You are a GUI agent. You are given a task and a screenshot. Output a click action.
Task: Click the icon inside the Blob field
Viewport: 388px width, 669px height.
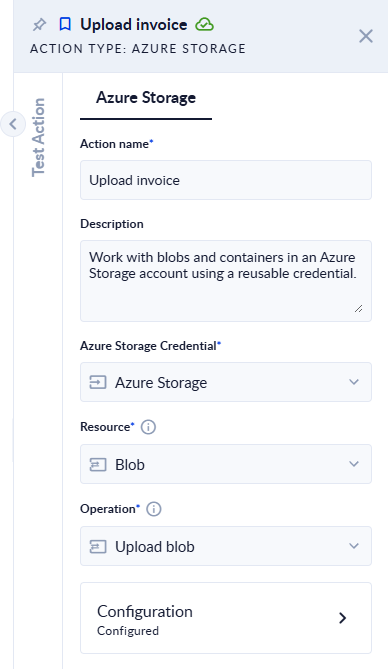tap(98, 464)
